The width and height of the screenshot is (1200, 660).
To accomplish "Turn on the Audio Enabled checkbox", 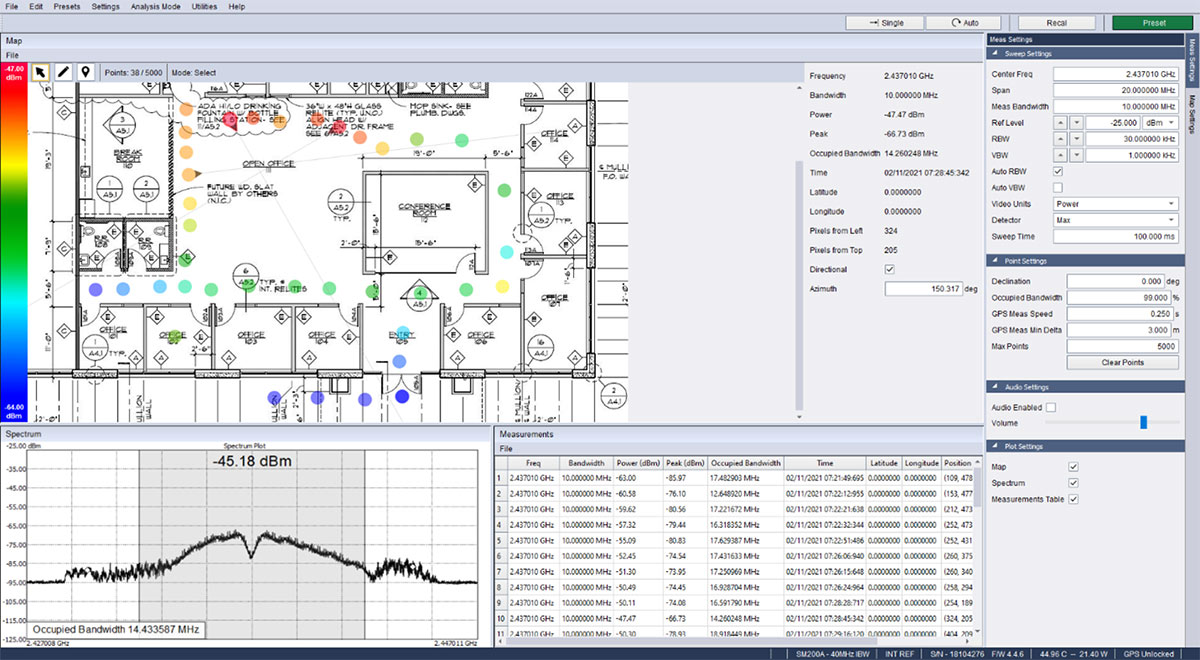I will point(1051,407).
